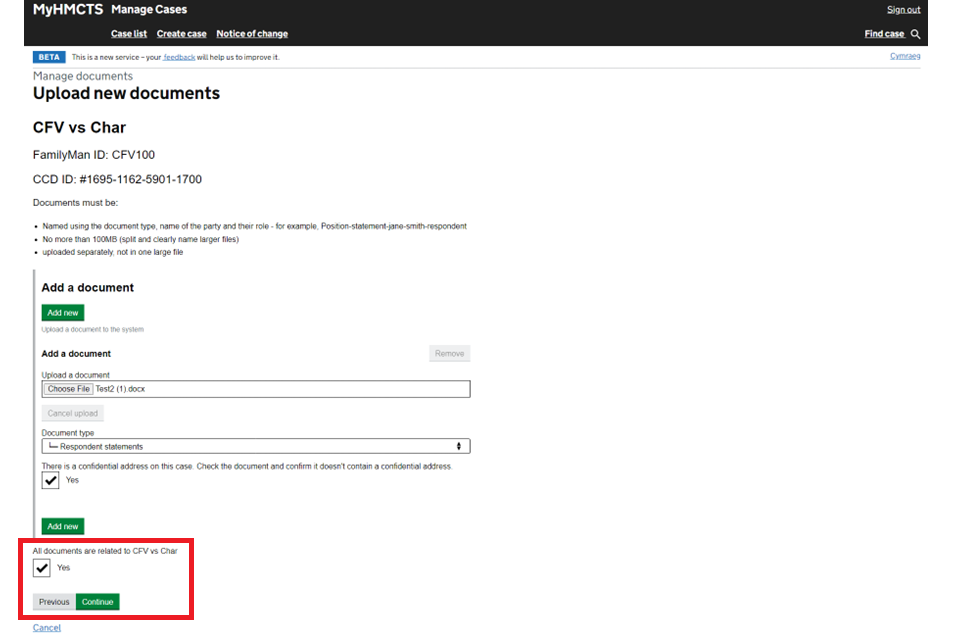Click the lower Add new button
Image resolution: width=960 pixels, height=640 pixels.
[62, 526]
